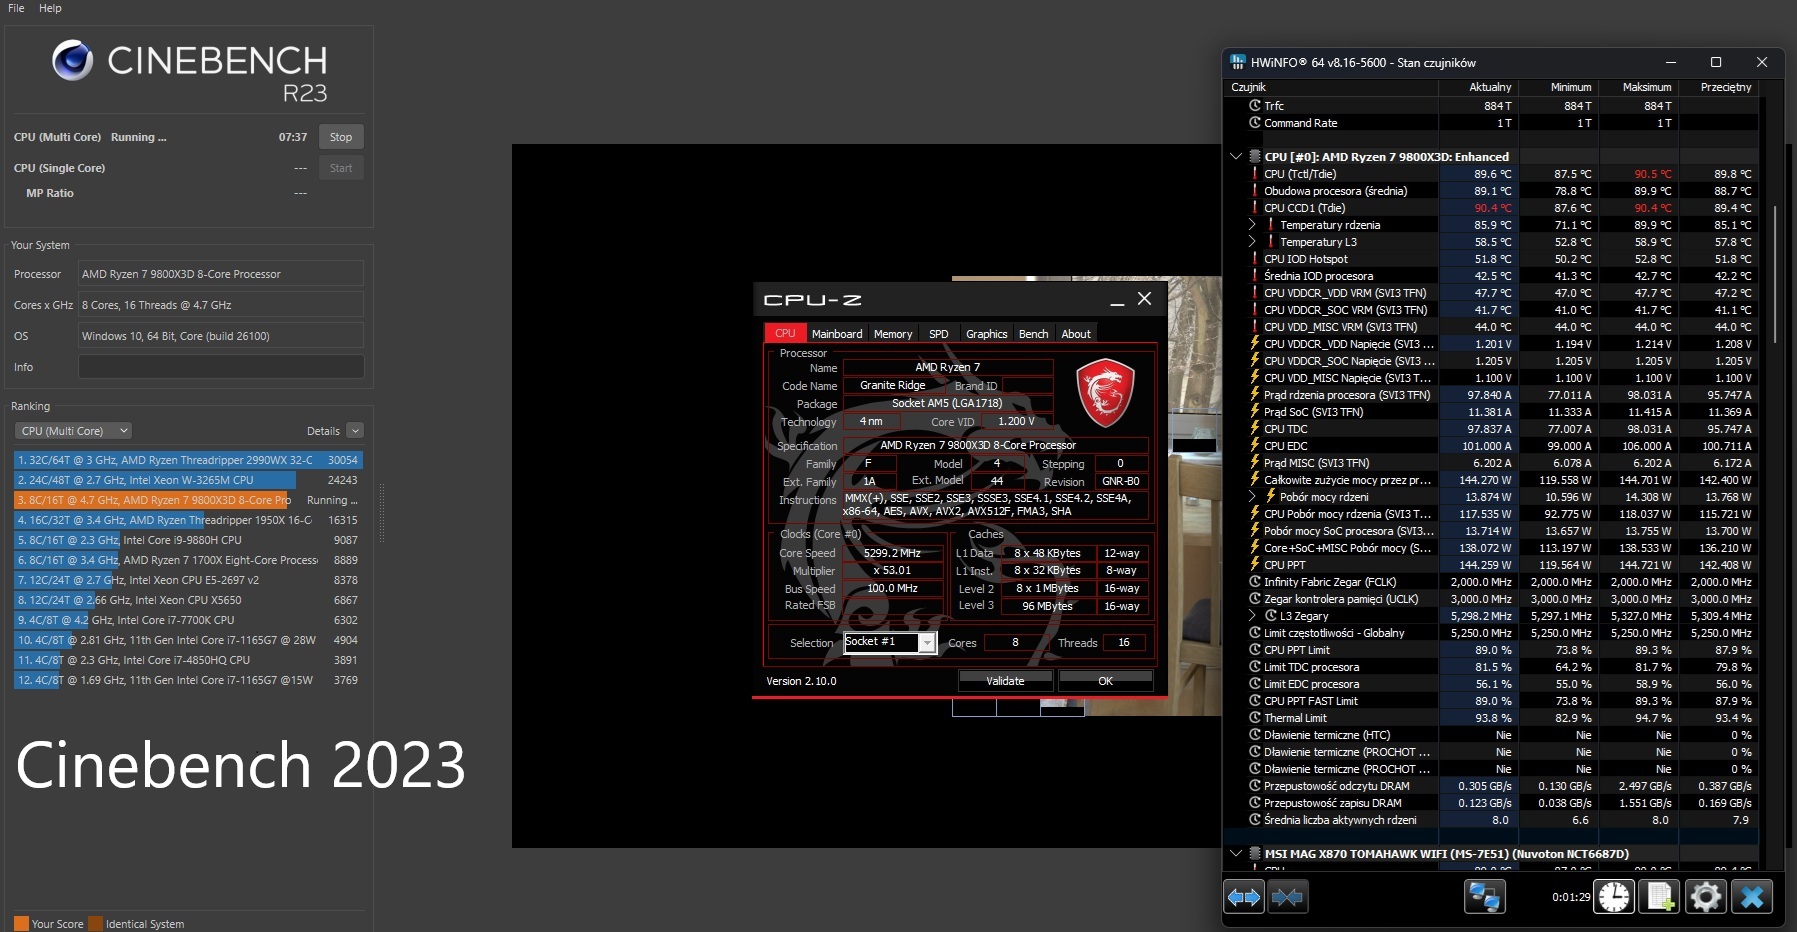Click chip icon beside CPU [#0] AMD Ryzen header
This screenshot has width=1797, height=932.
coord(1254,157)
